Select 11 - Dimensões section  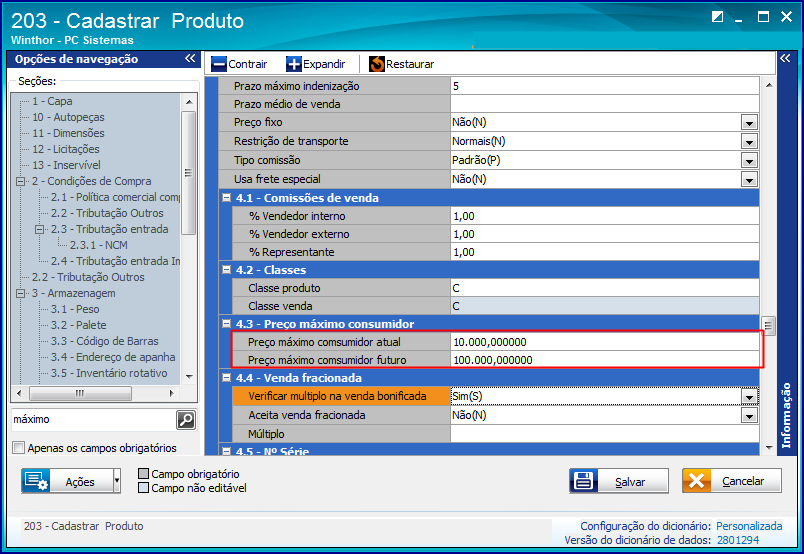(x=68, y=133)
